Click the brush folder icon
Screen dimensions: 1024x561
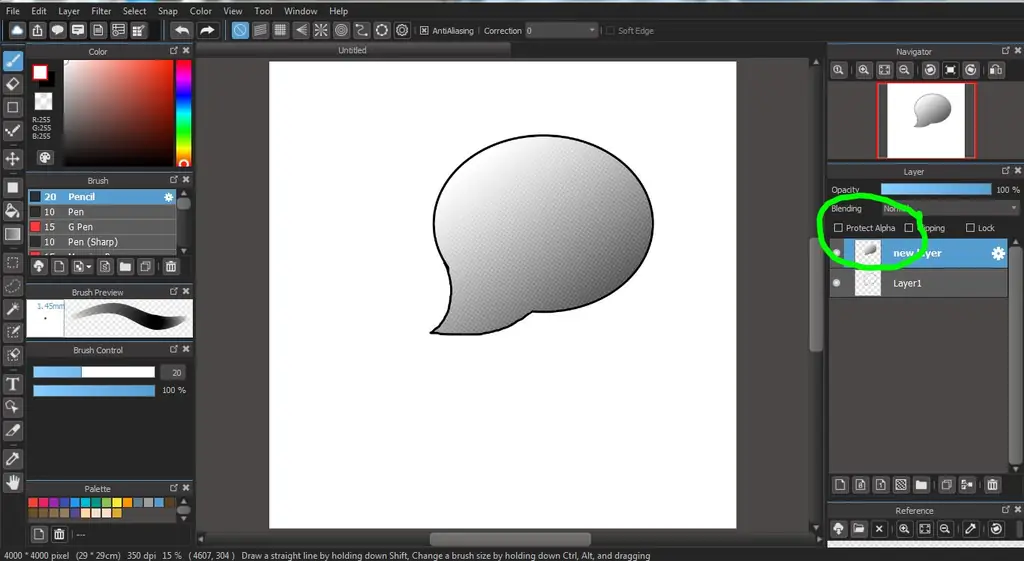tap(125, 266)
